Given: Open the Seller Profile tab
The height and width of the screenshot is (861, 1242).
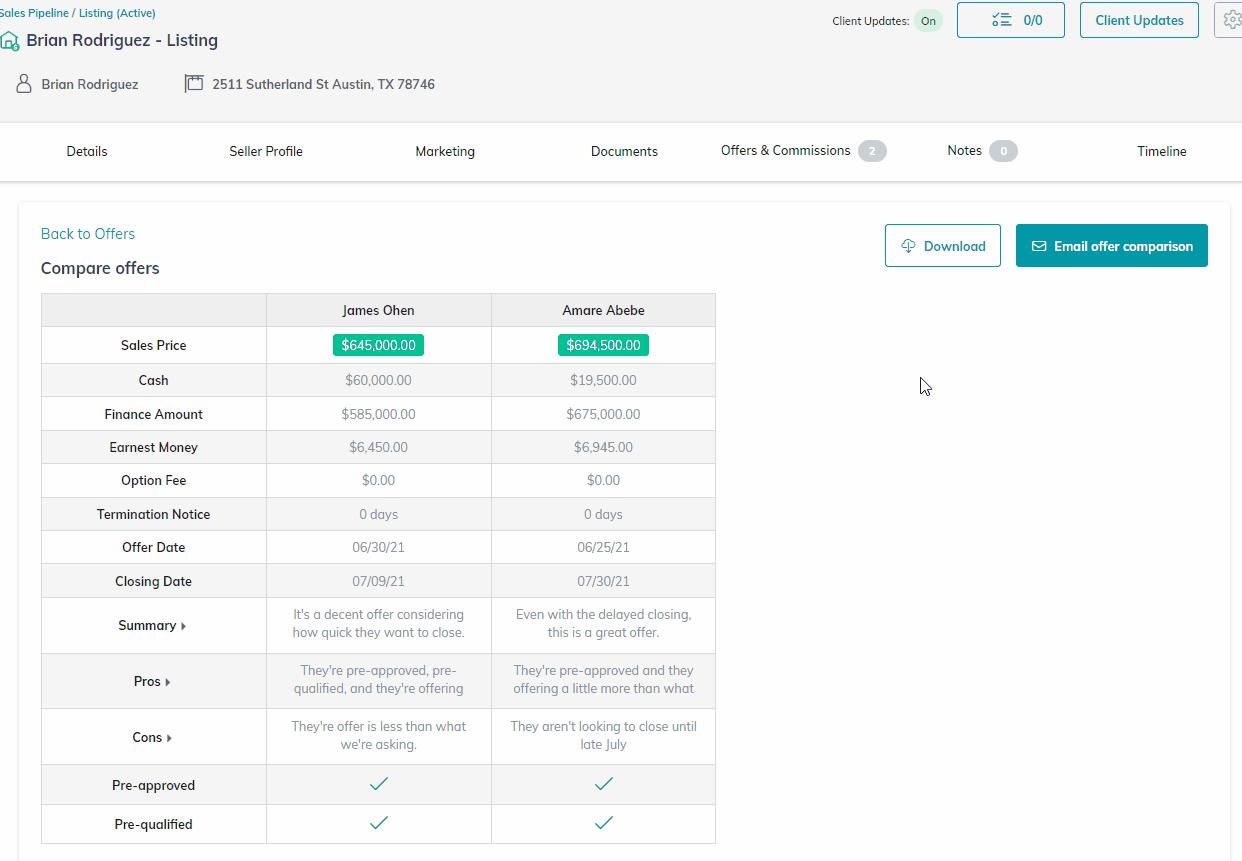Looking at the screenshot, I should (x=266, y=152).
